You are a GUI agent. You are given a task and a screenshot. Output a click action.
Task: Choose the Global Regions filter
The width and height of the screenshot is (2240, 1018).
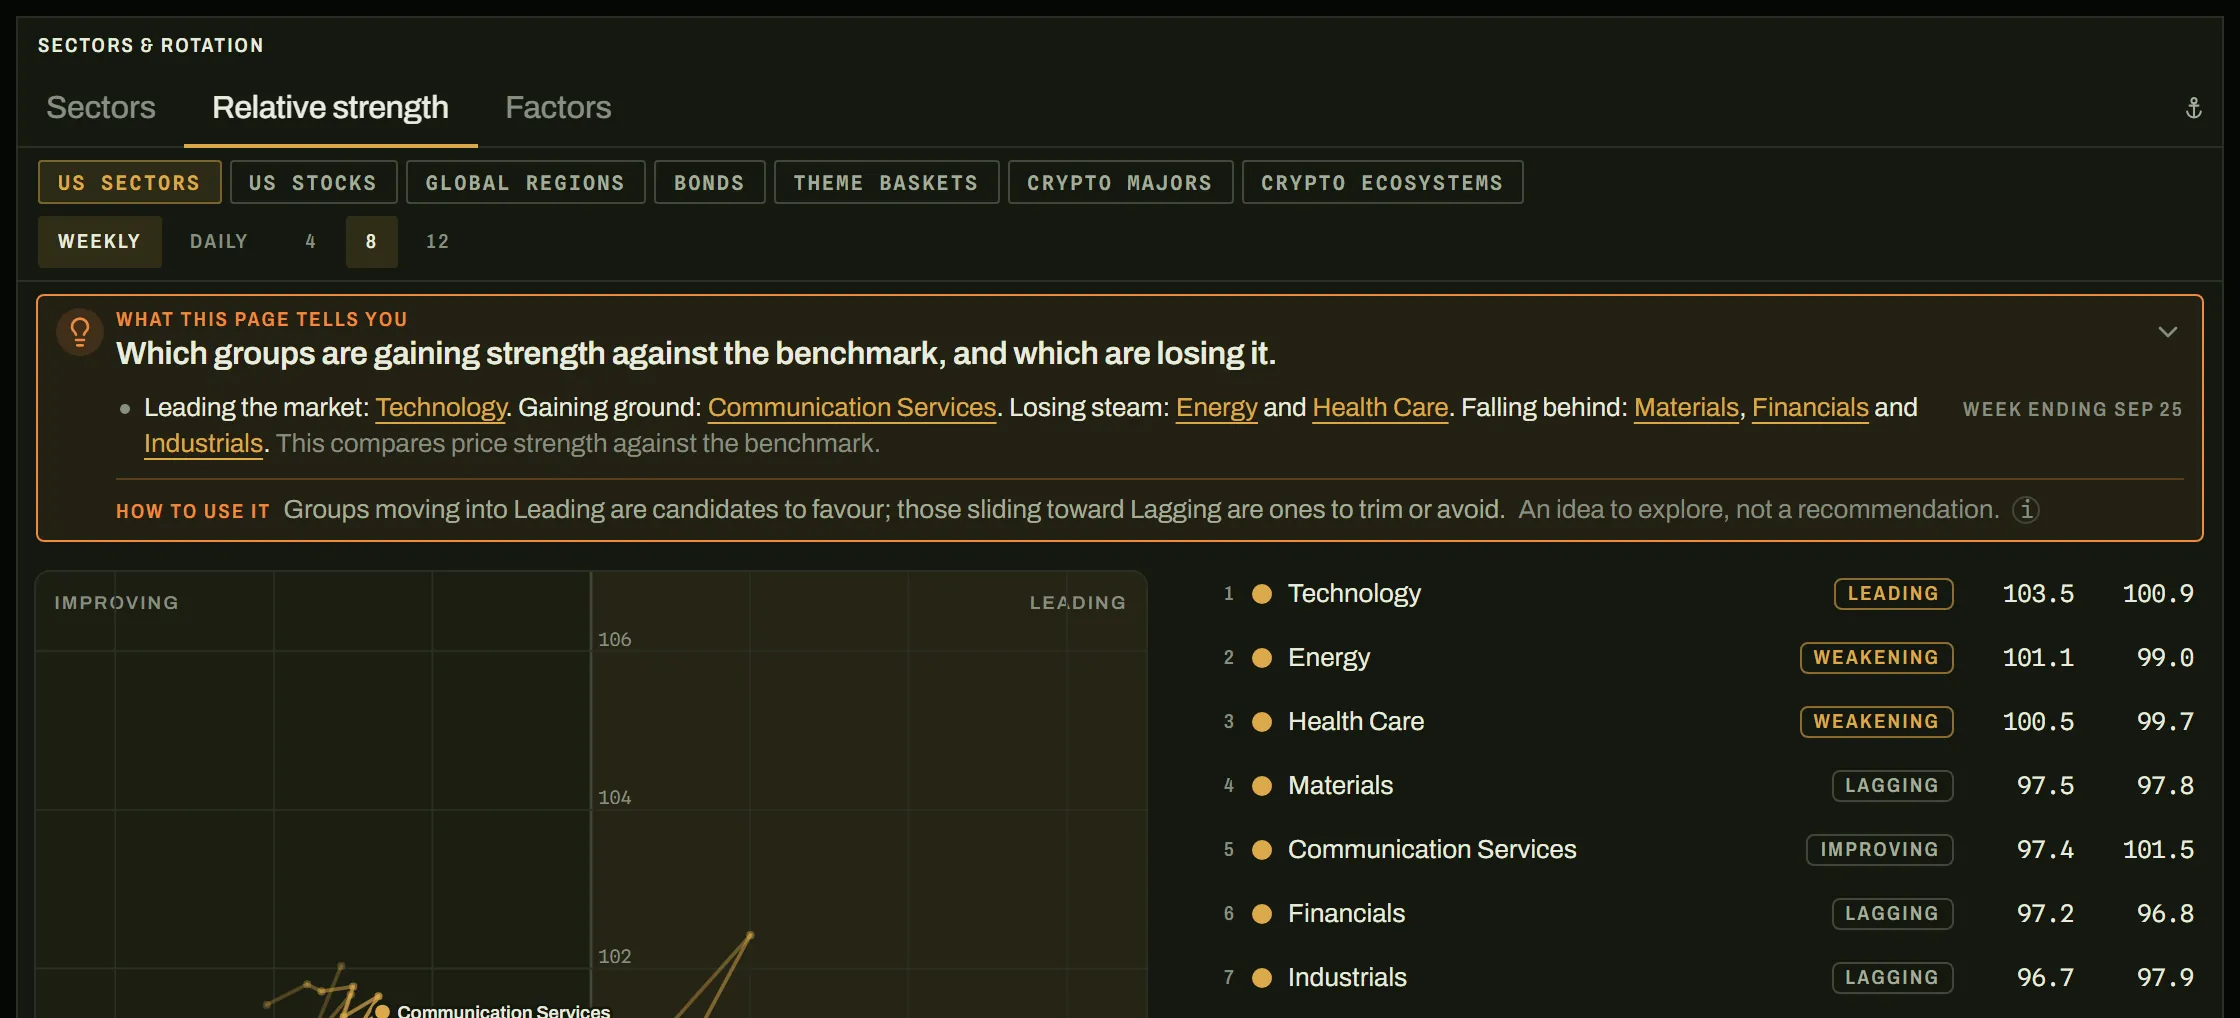point(525,182)
